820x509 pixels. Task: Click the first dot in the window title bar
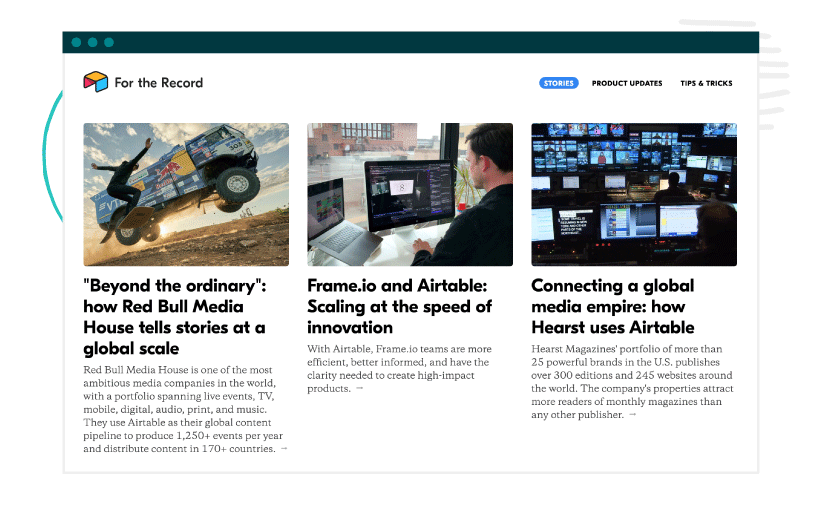click(76, 42)
